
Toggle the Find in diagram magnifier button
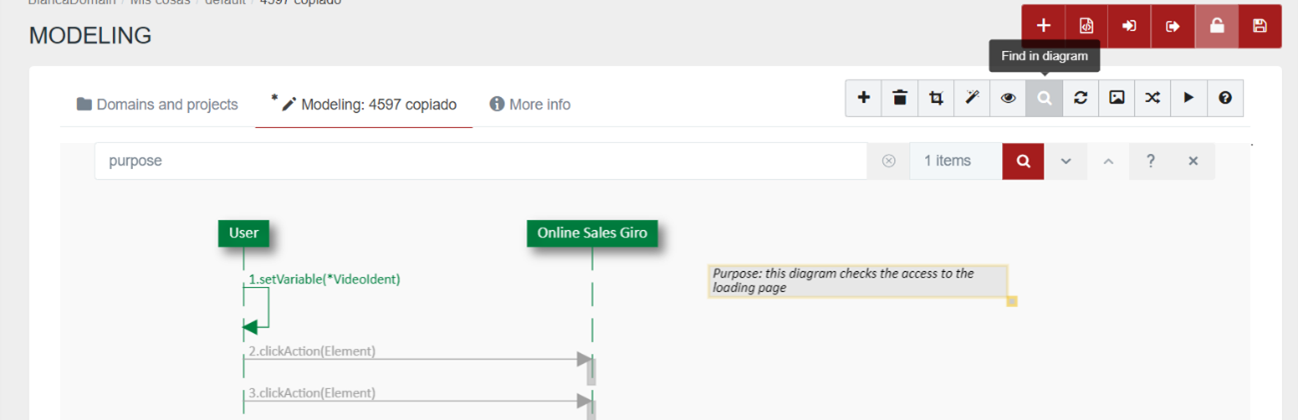pos(1044,98)
